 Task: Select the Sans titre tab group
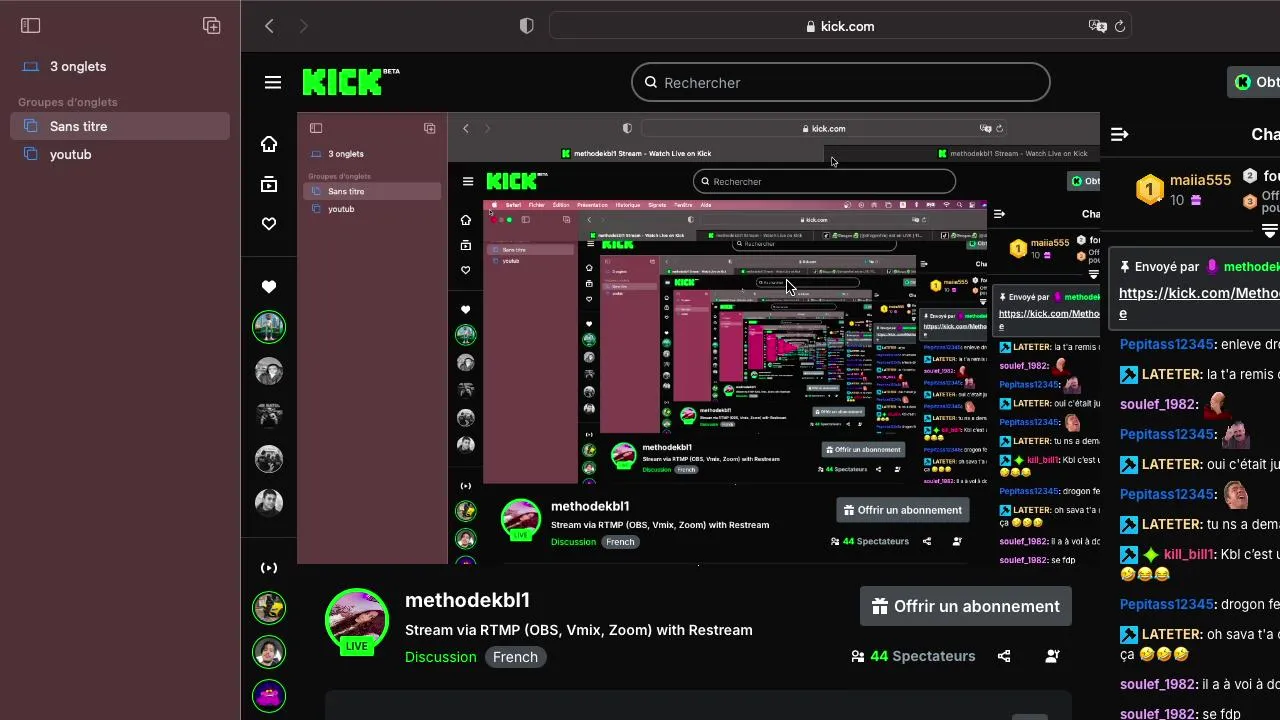tap(120, 126)
